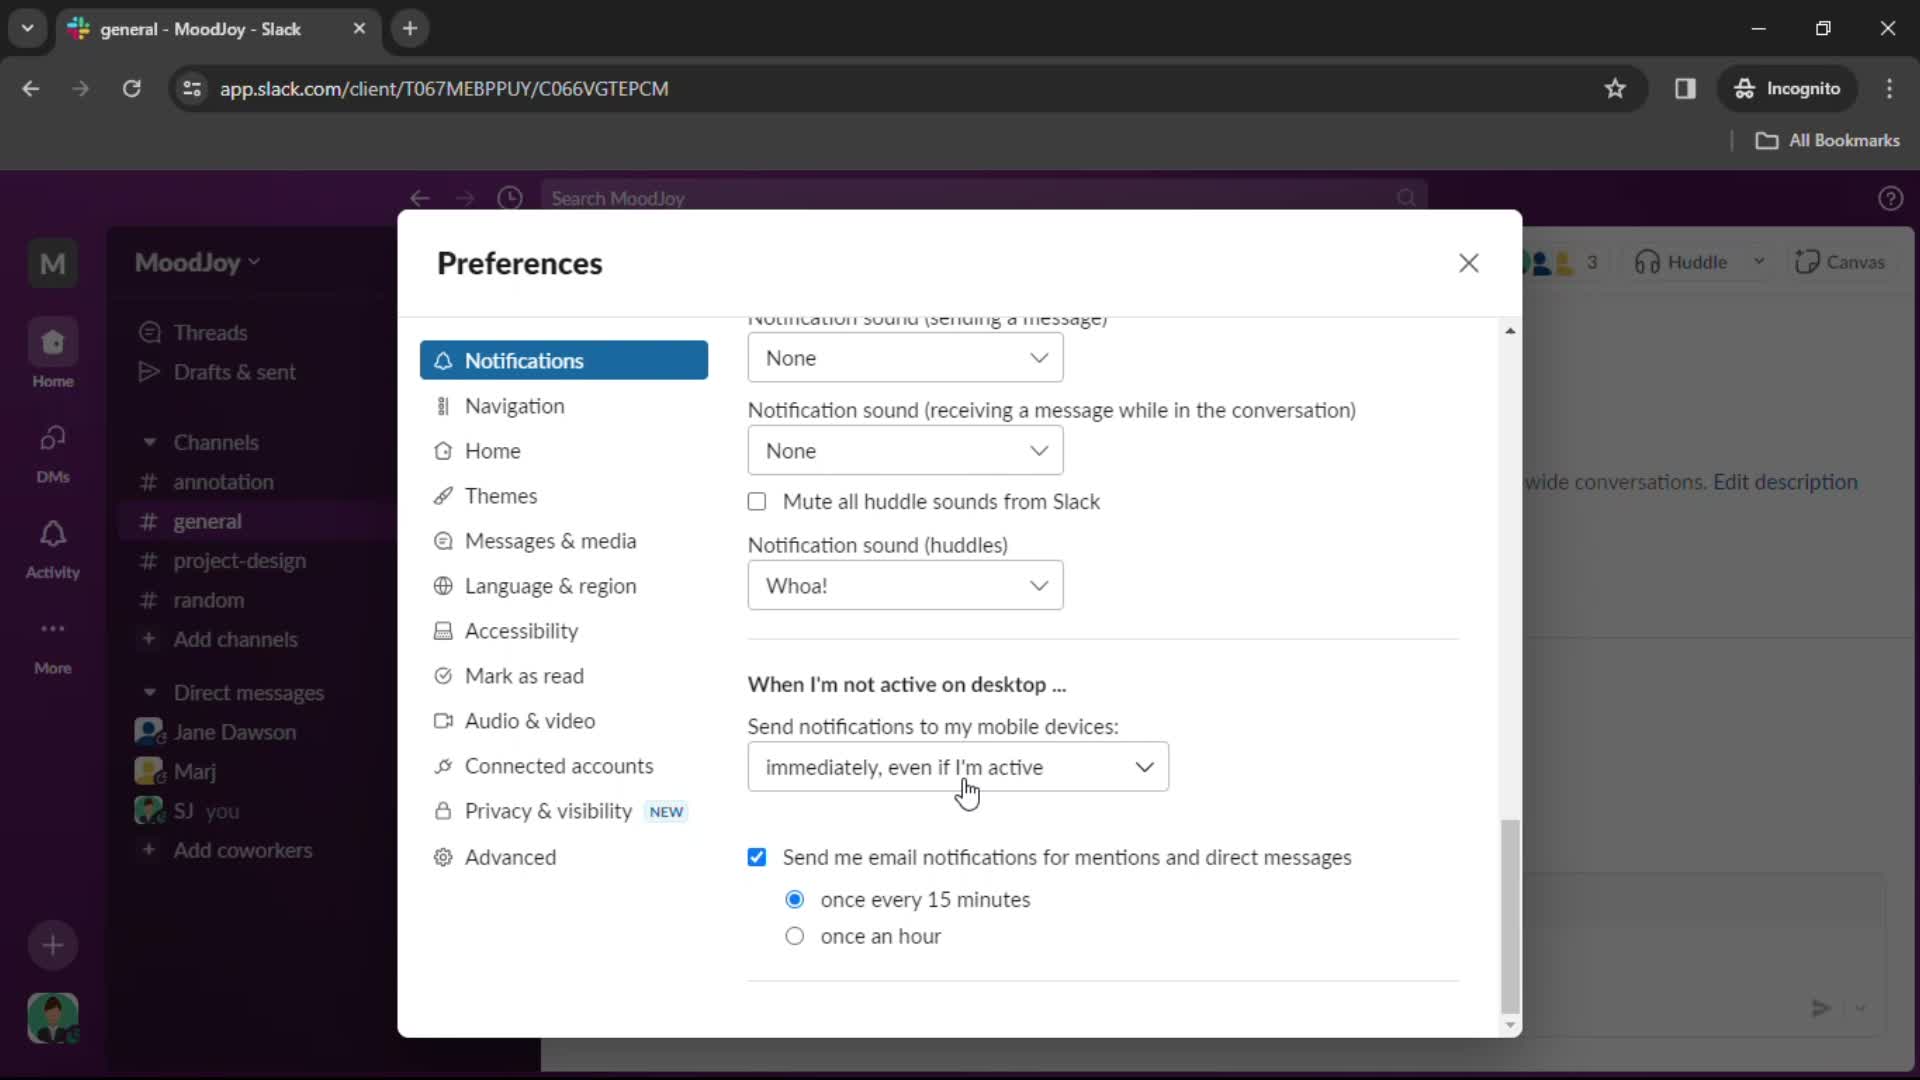Expand notification sound receiving dropdown
The width and height of the screenshot is (1920, 1080).
click(907, 450)
